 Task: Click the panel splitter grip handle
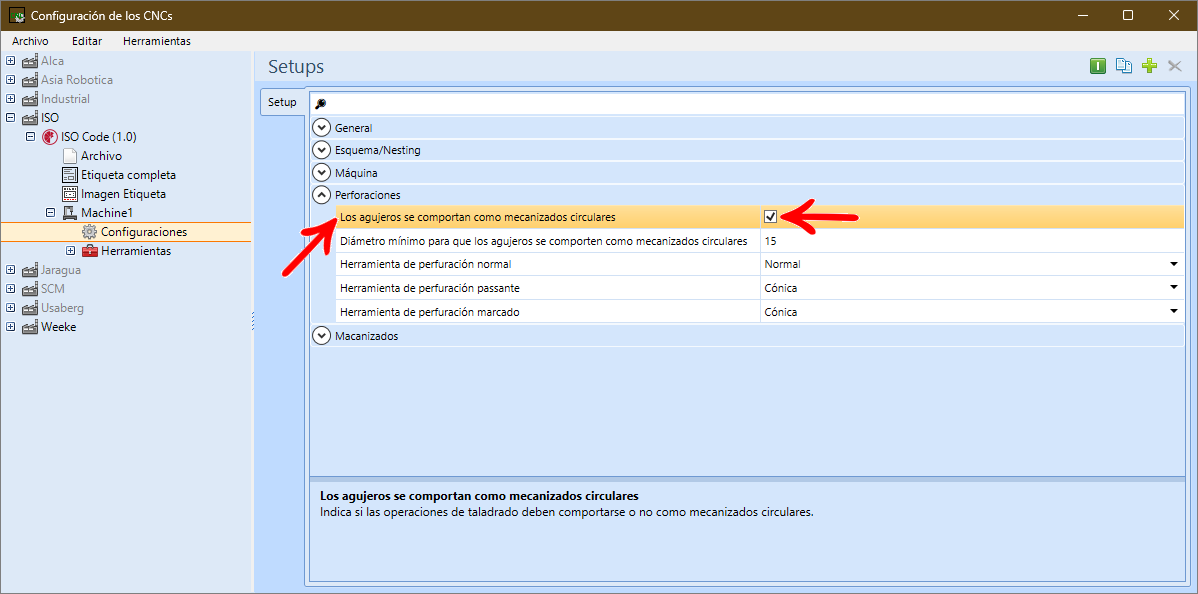tap(253, 321)
